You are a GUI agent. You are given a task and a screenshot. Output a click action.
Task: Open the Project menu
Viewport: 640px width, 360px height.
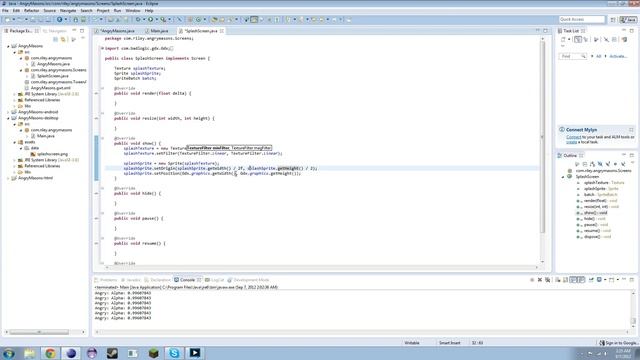pos(103,11)
